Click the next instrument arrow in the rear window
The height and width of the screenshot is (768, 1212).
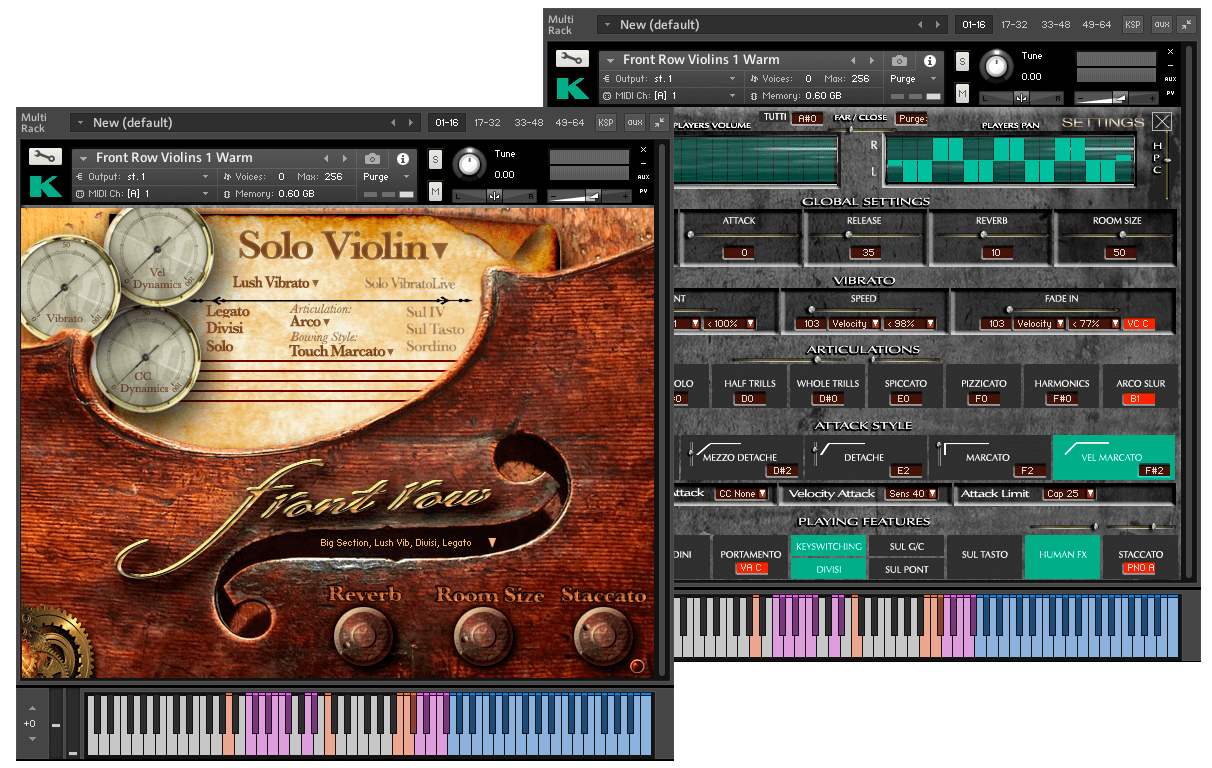(x=872, y=60)
